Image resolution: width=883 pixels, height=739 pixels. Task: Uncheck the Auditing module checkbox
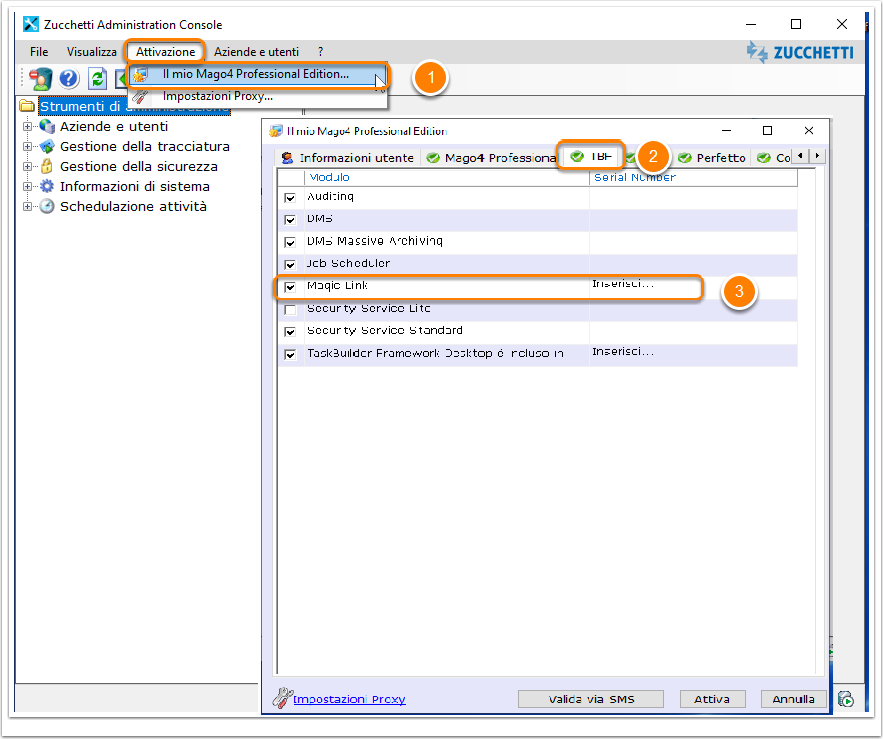click(290, 198)
